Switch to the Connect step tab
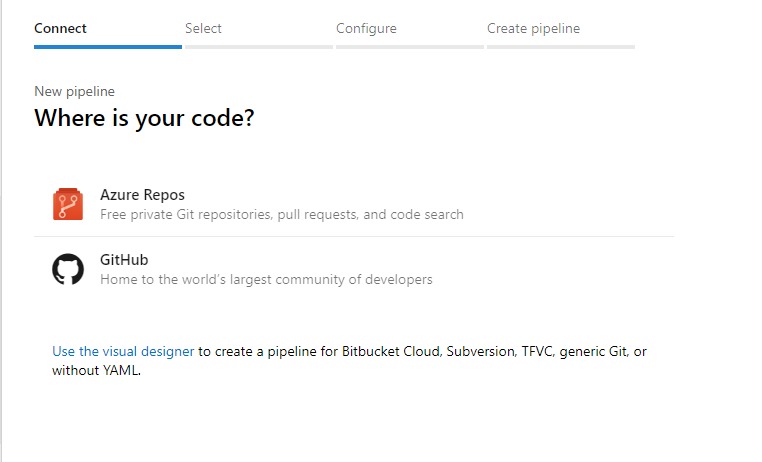762x462 pixels. [x=60, y=28]
